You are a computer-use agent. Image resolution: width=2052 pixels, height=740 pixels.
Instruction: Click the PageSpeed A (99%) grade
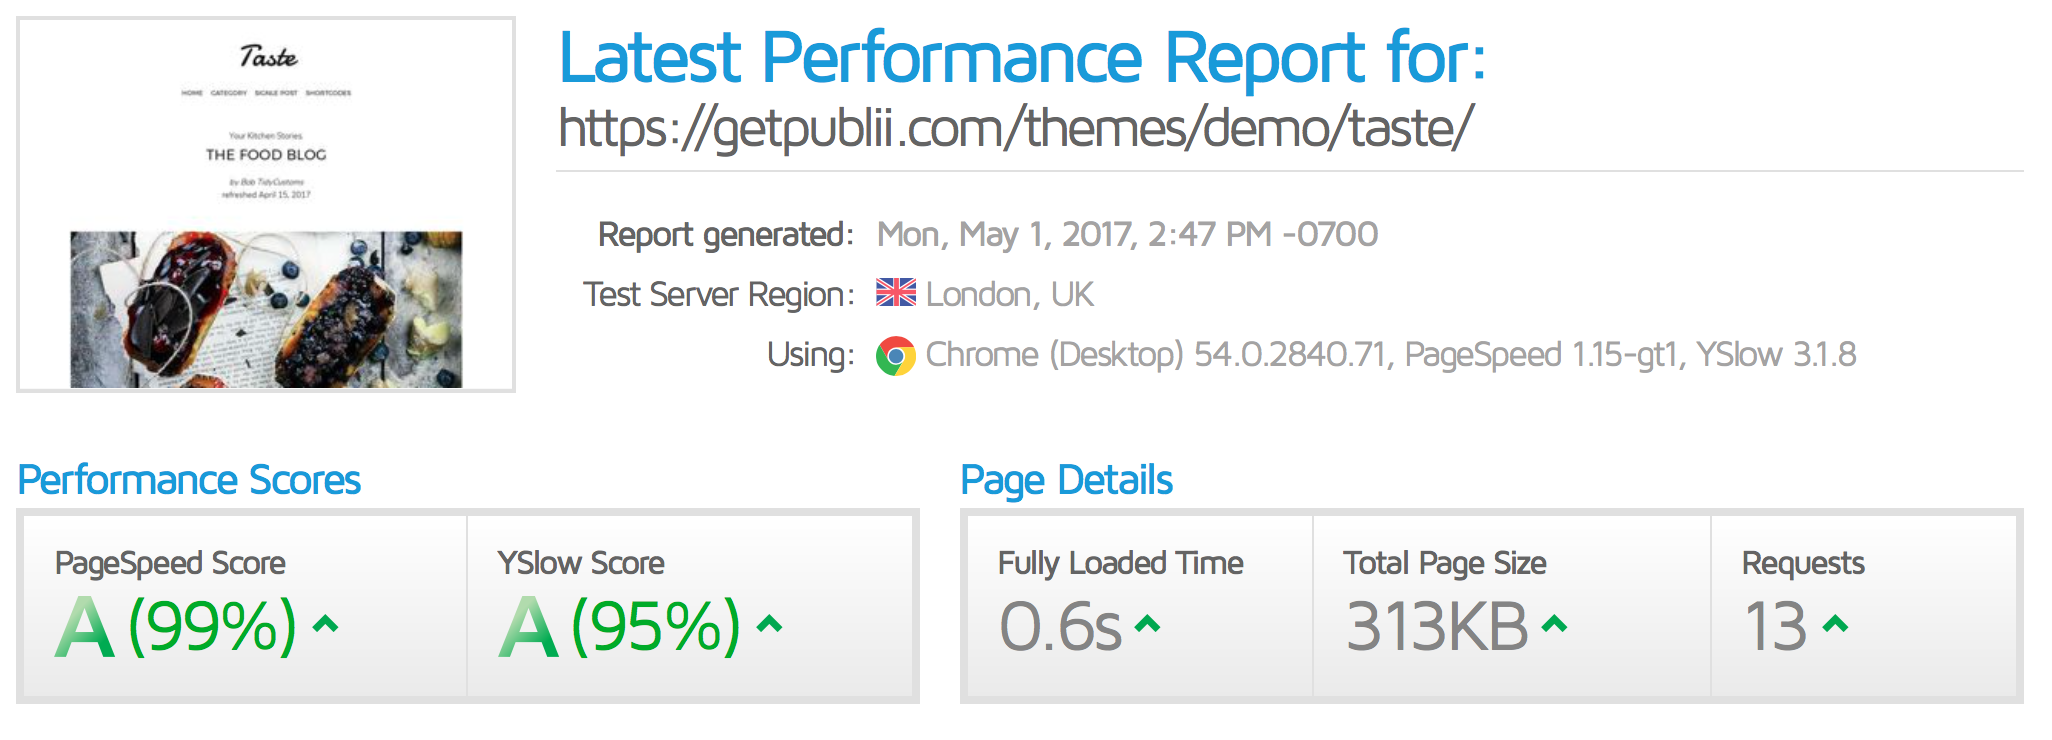tap(178, 627)
